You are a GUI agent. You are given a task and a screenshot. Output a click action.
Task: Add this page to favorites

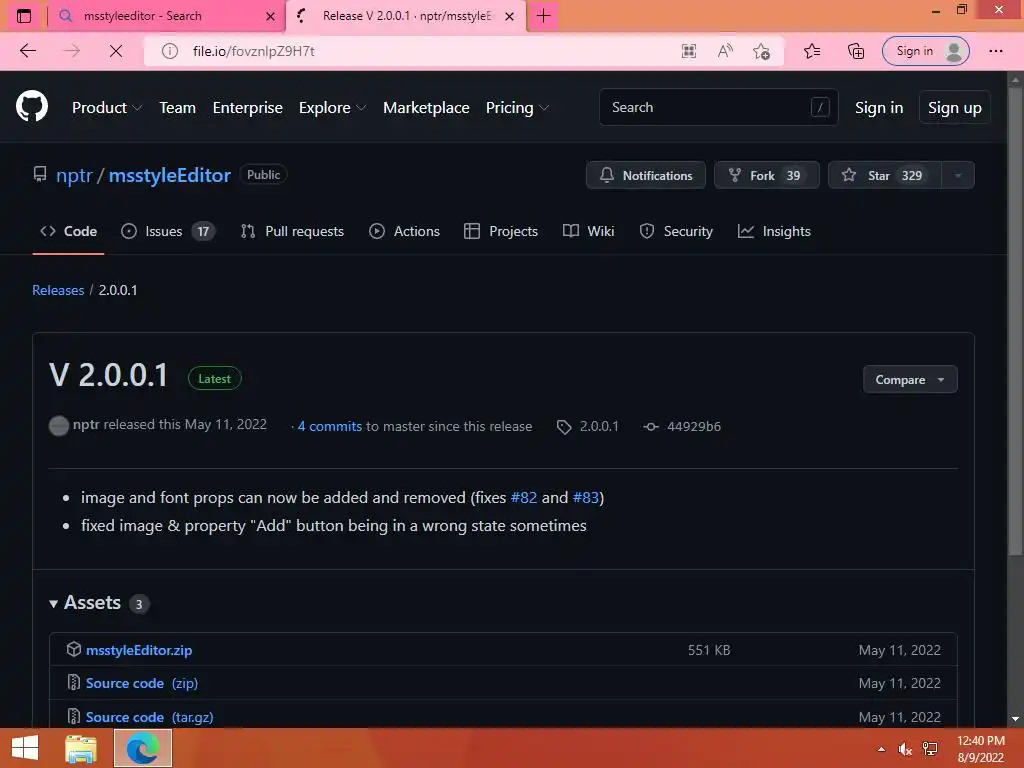761,51
